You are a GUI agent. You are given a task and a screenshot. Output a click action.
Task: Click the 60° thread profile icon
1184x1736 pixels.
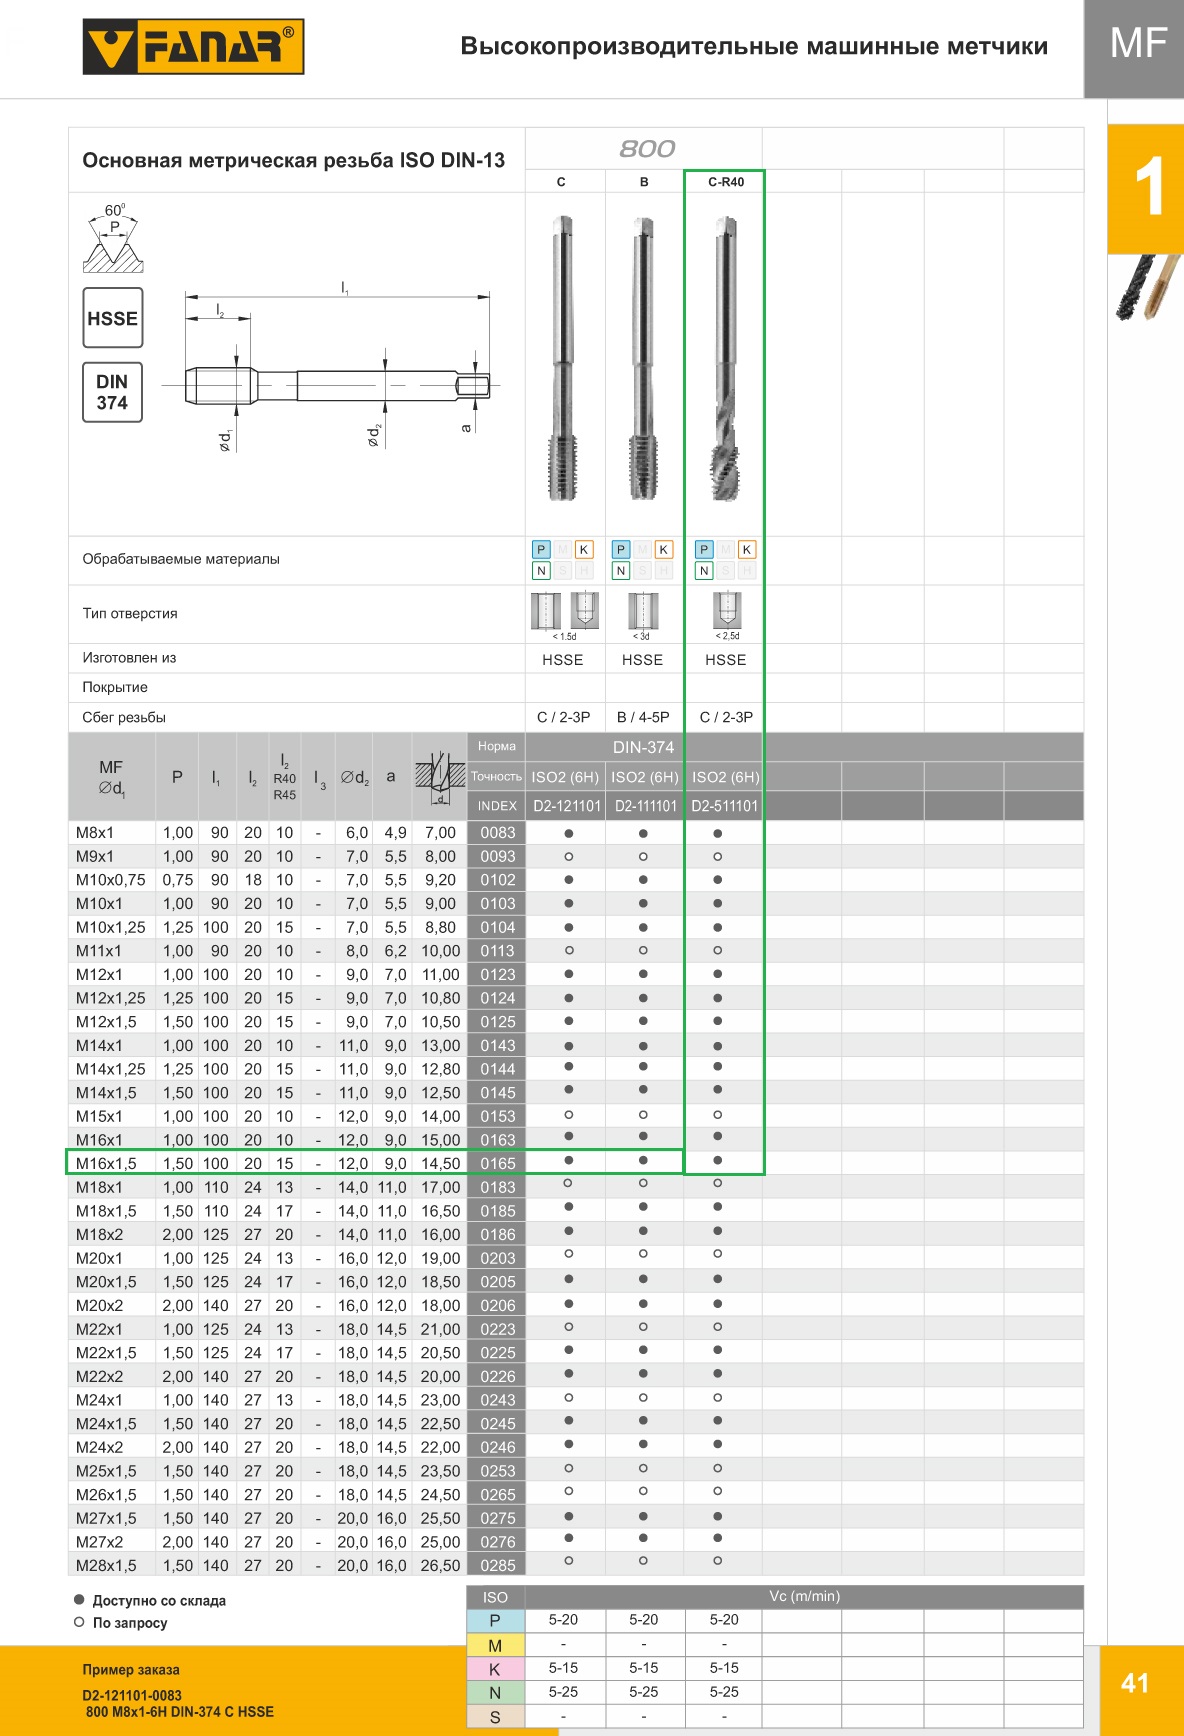coord(113,238)
